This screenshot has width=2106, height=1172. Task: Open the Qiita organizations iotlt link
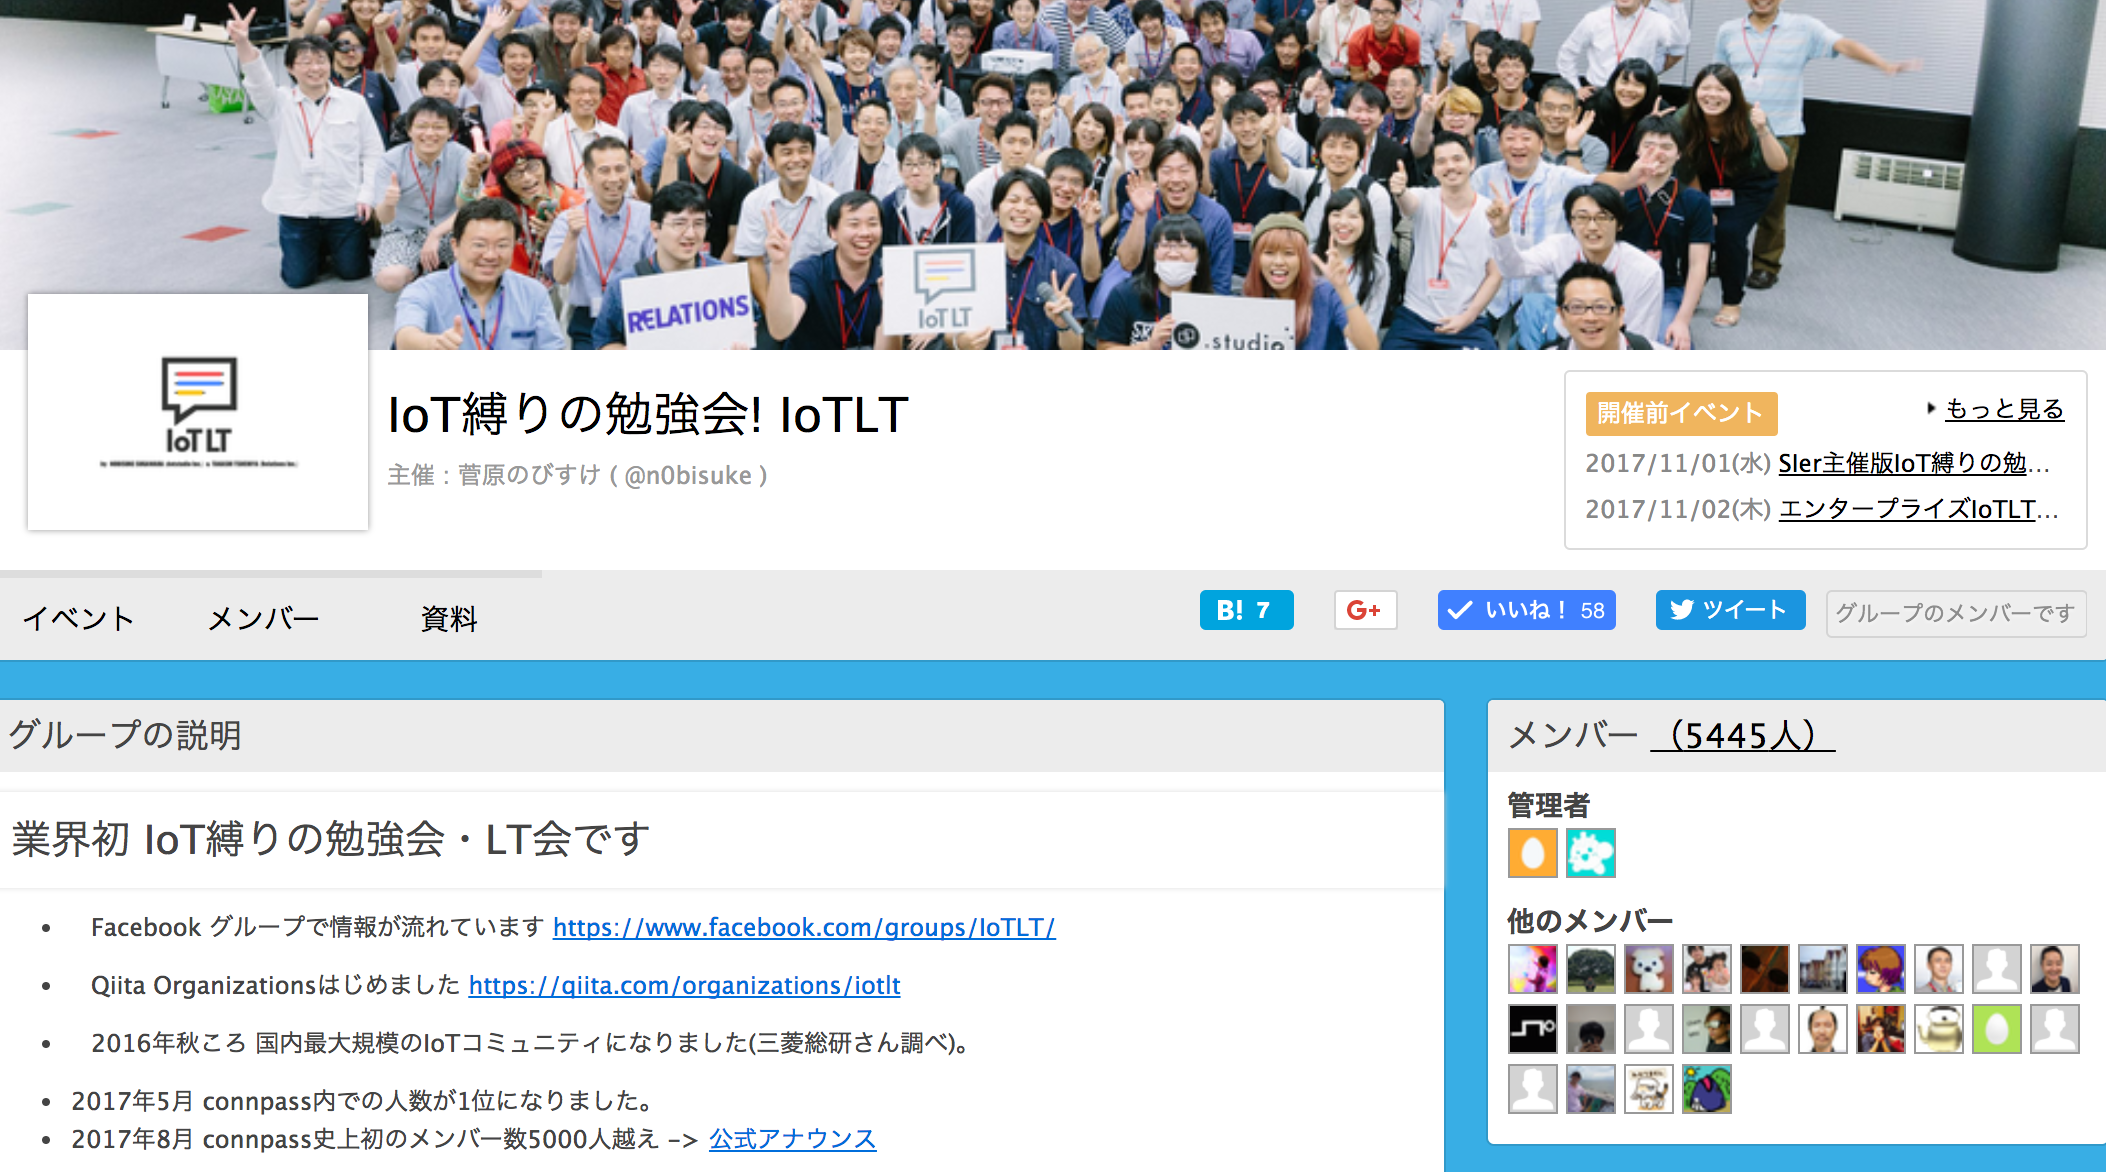(684, 985)
